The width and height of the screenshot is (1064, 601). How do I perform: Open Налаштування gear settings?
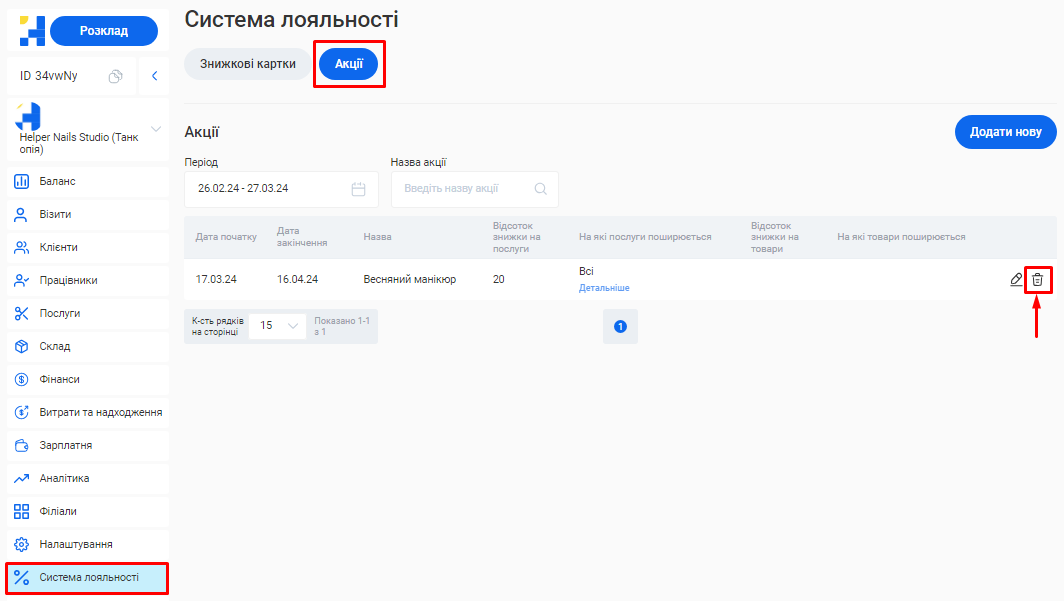(x=75, y=544)
